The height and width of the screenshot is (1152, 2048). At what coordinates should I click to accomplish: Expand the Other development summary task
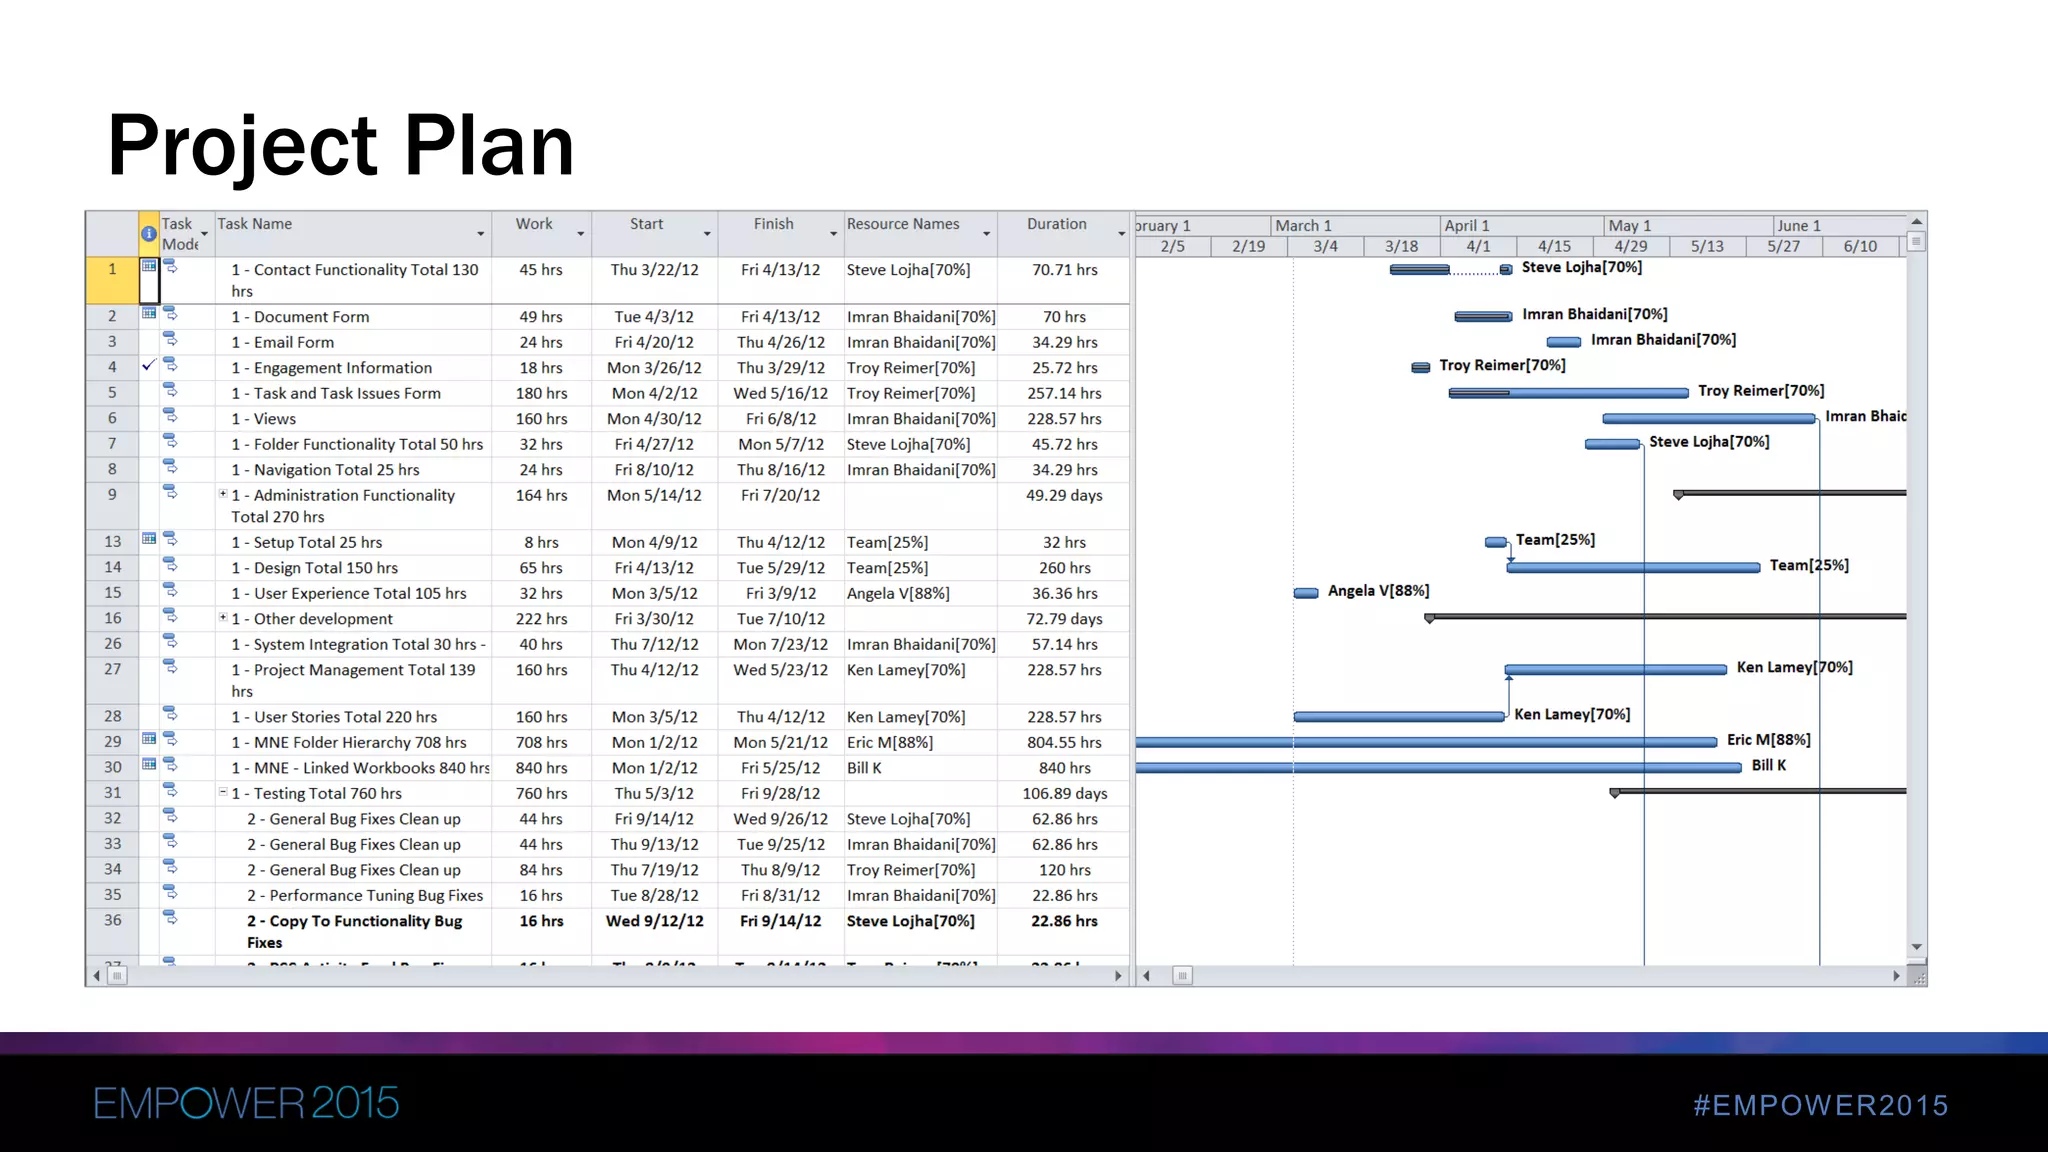[x=223, y=618]
